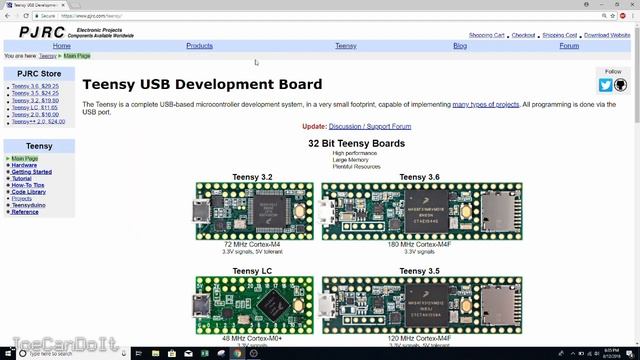Viewport: 640px width, 360px height.
Task: Open the Action Center notification icon
Action: point(630,353)
